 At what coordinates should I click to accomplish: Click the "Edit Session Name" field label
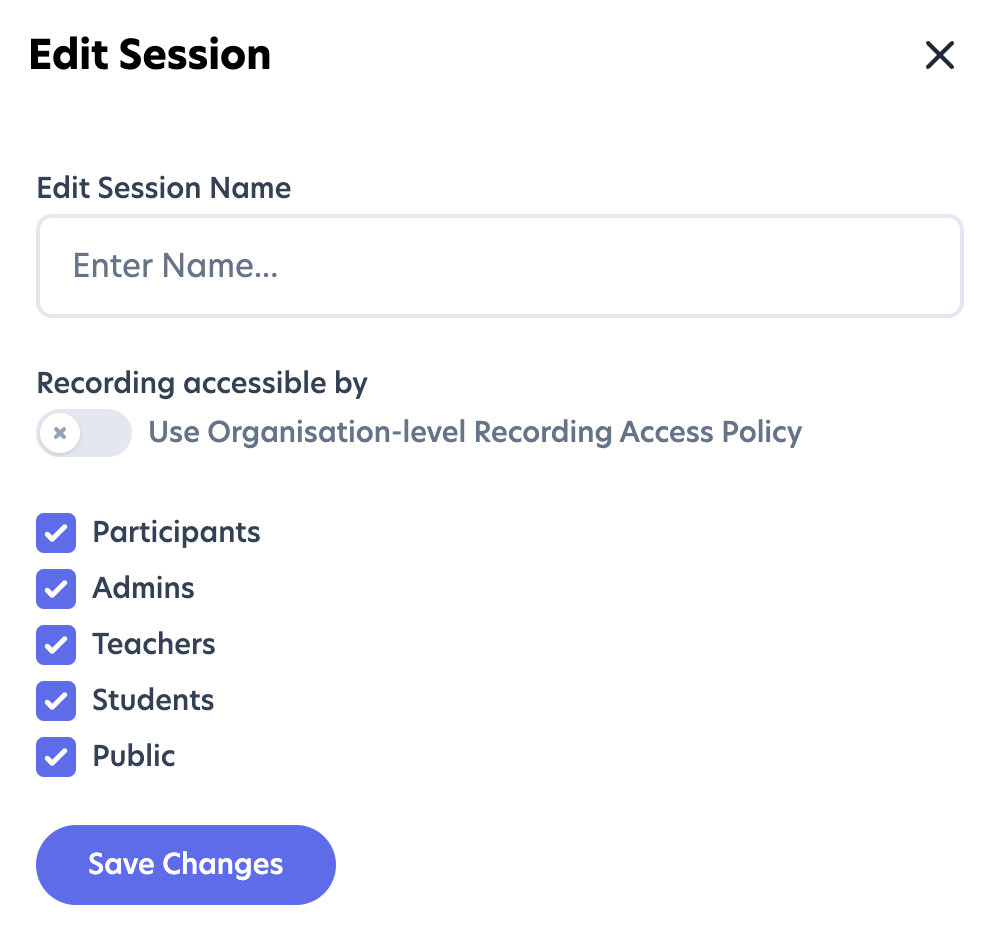[x=164, y=188]
